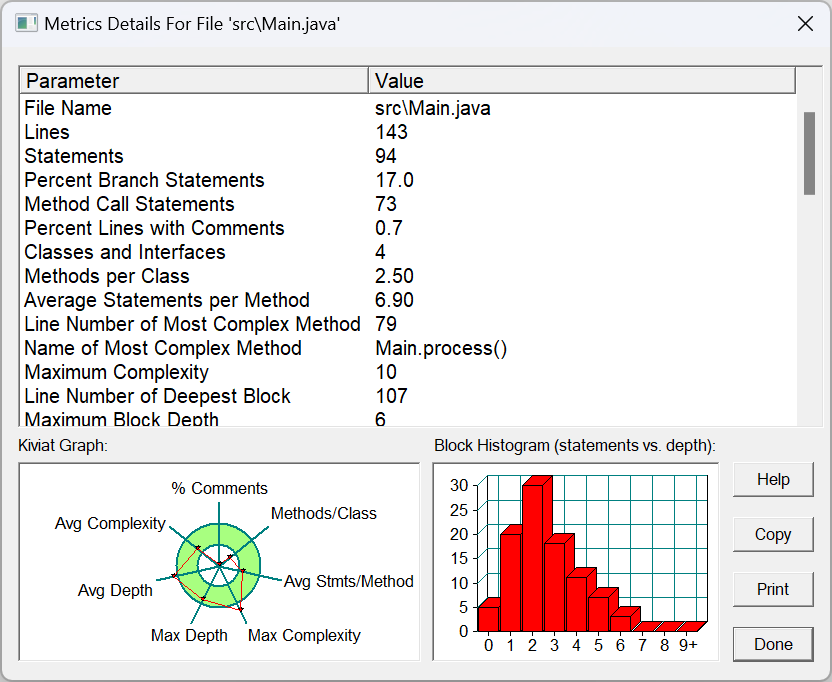Click the Max Depth axis label
The image size is (832, 682).
[x=189, y=635]
